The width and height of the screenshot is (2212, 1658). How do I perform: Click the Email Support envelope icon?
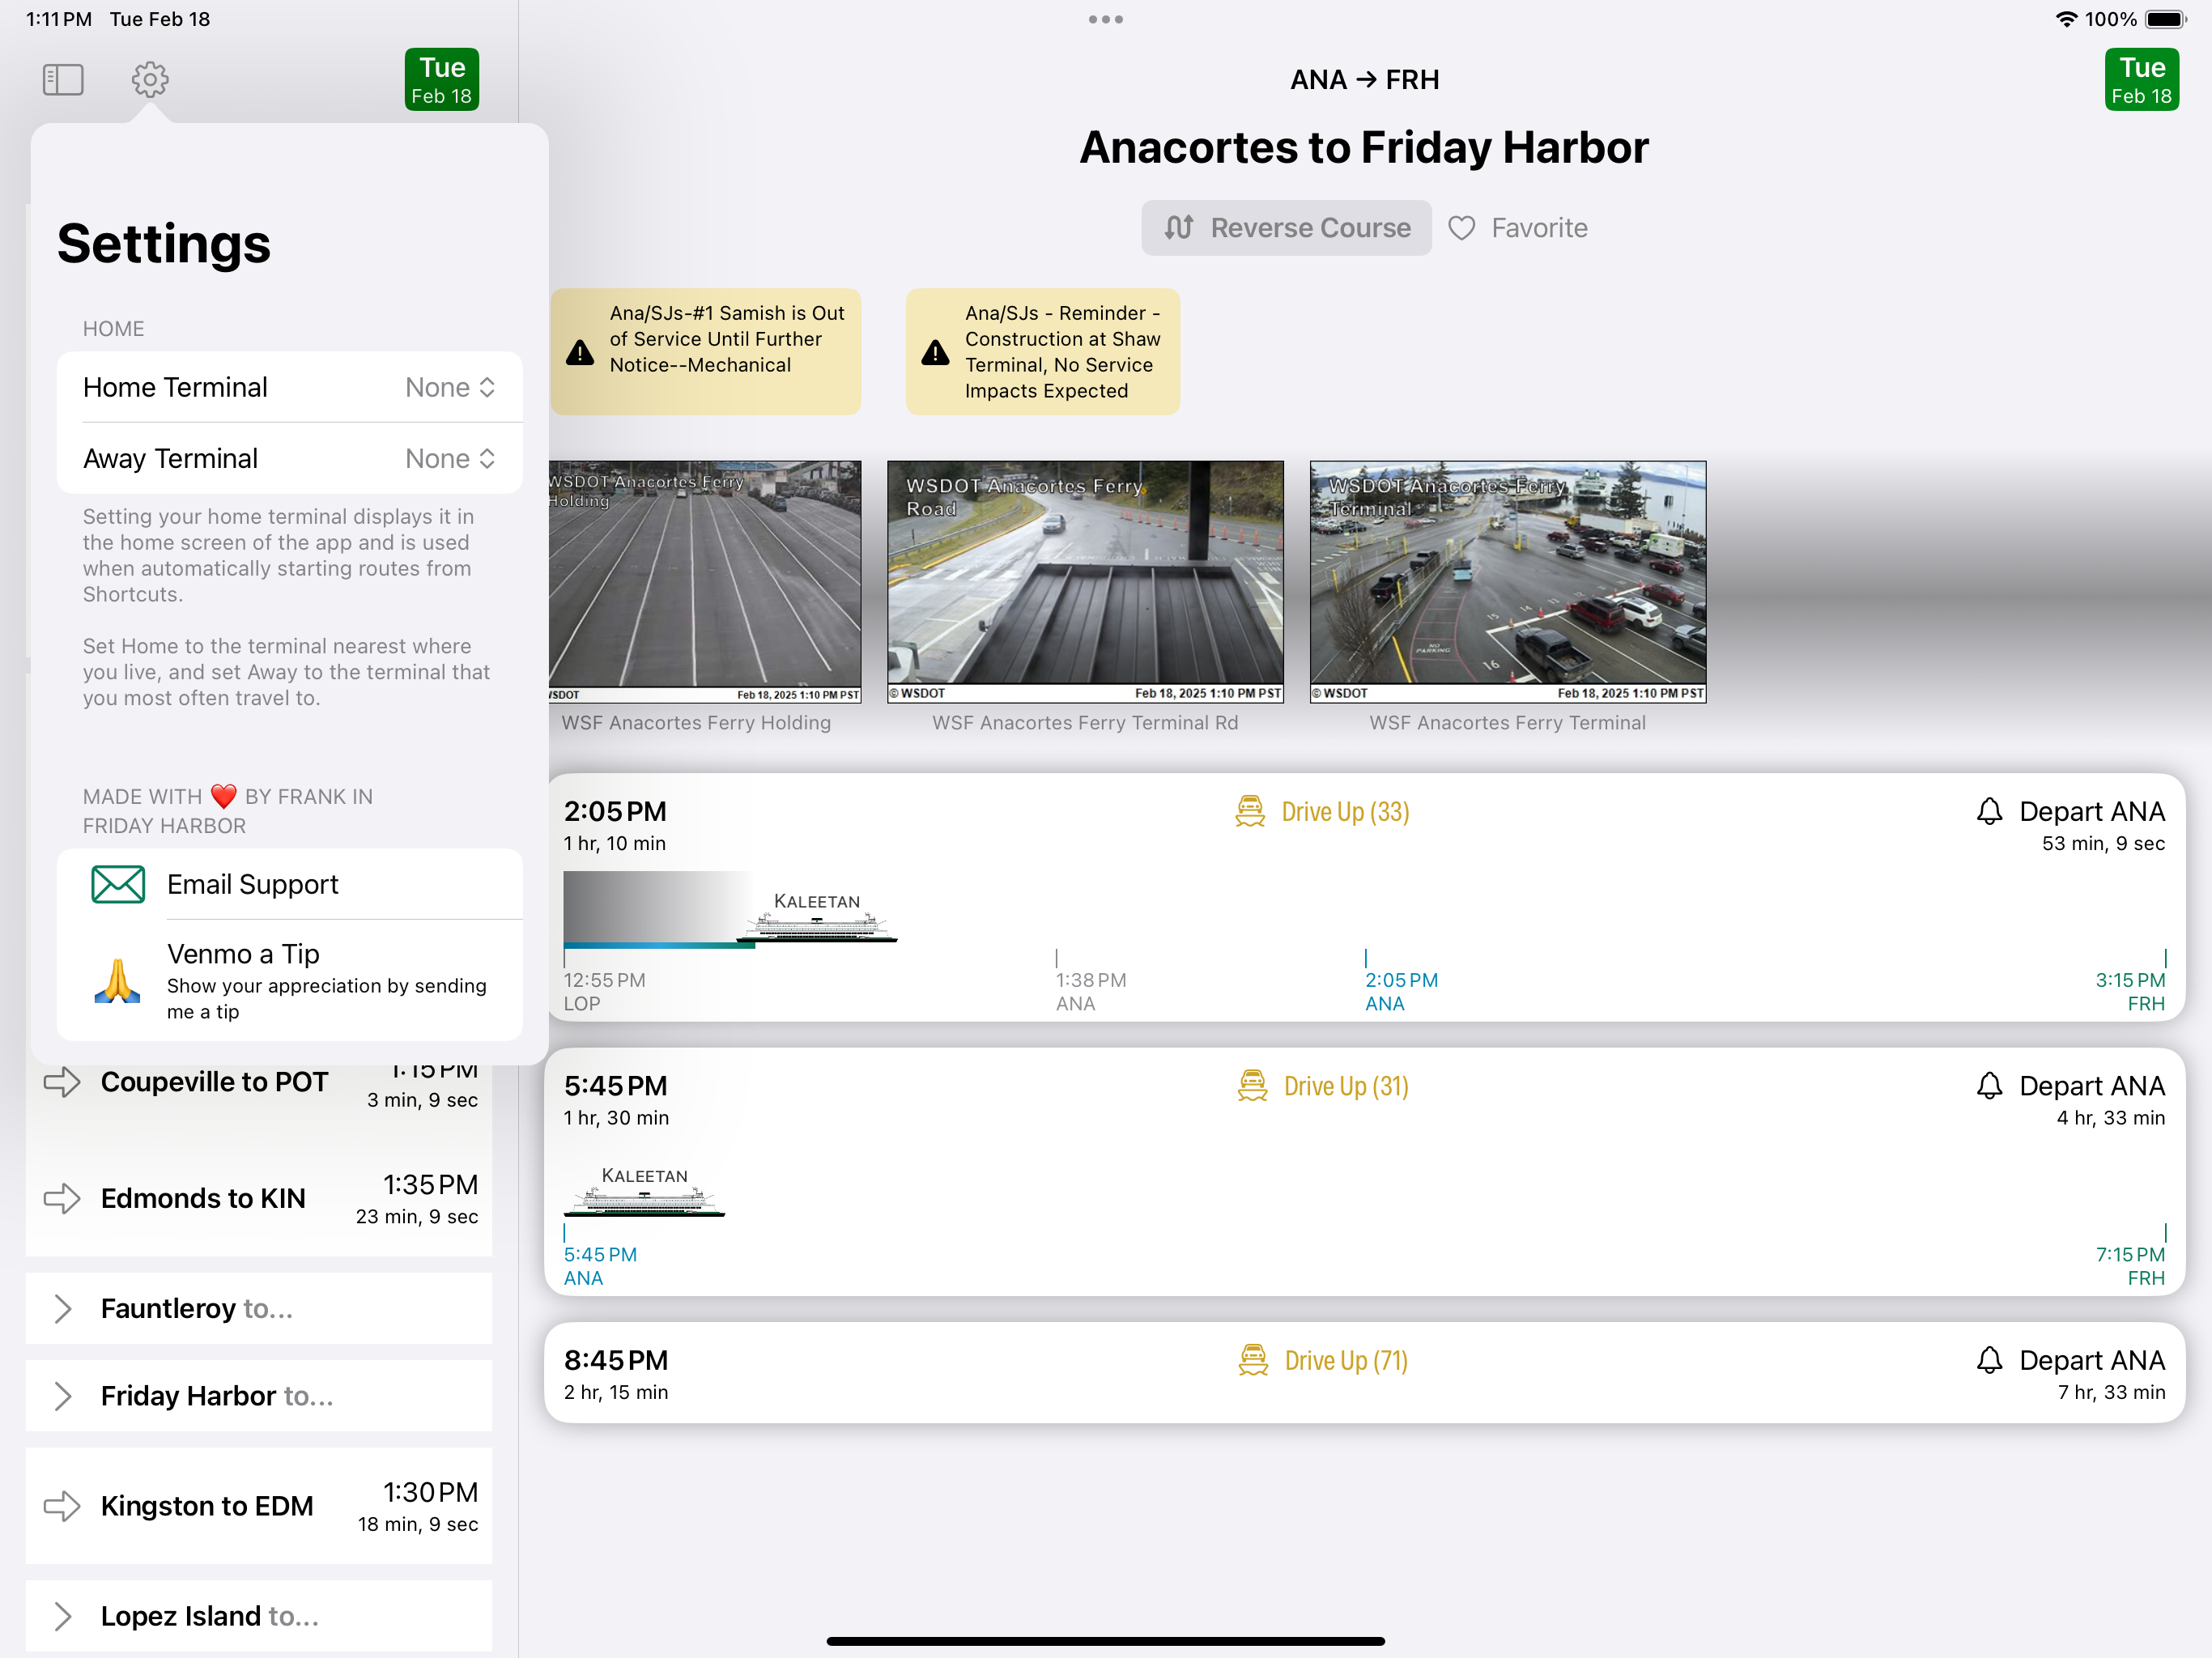[118, 884]
